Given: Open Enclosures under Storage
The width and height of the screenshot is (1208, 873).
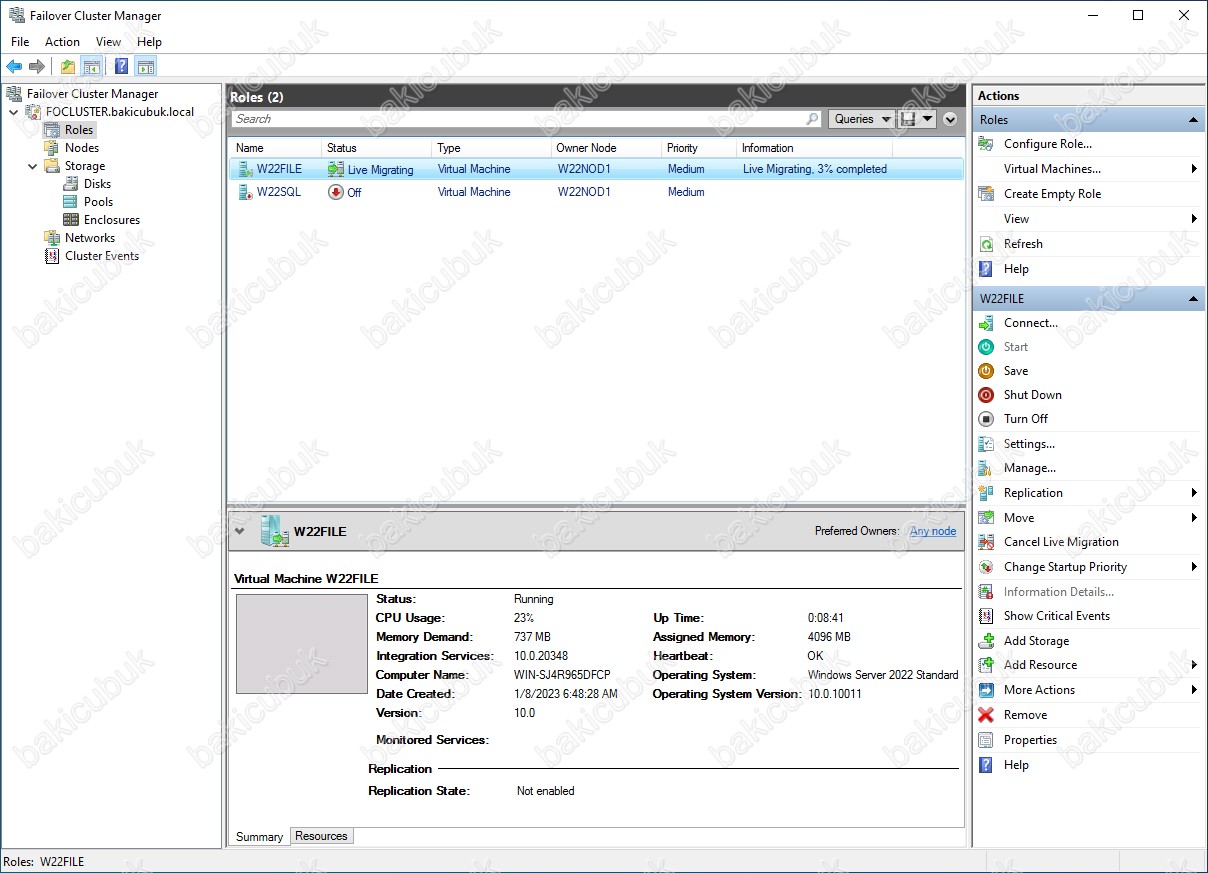Looking at the screenshot, I should coord(112,220).
